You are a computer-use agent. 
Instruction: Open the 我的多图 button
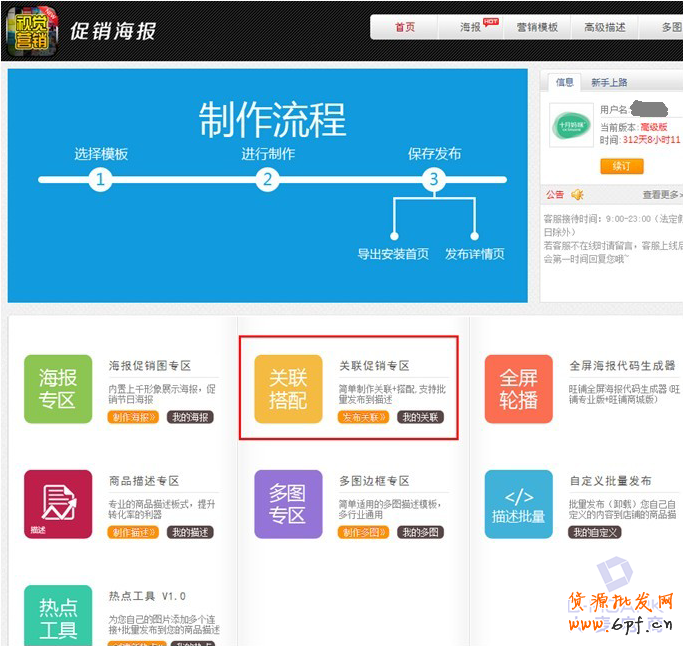click(x=420, y=532)
